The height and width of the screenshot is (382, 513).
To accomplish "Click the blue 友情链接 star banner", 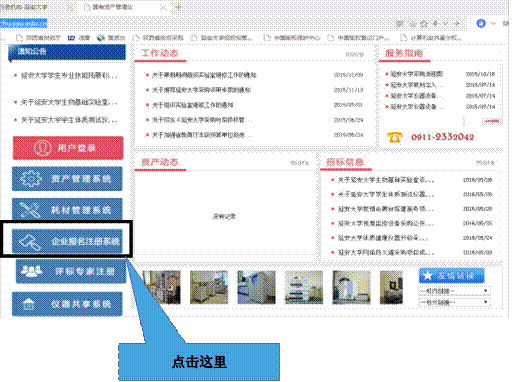I will 451,275.
